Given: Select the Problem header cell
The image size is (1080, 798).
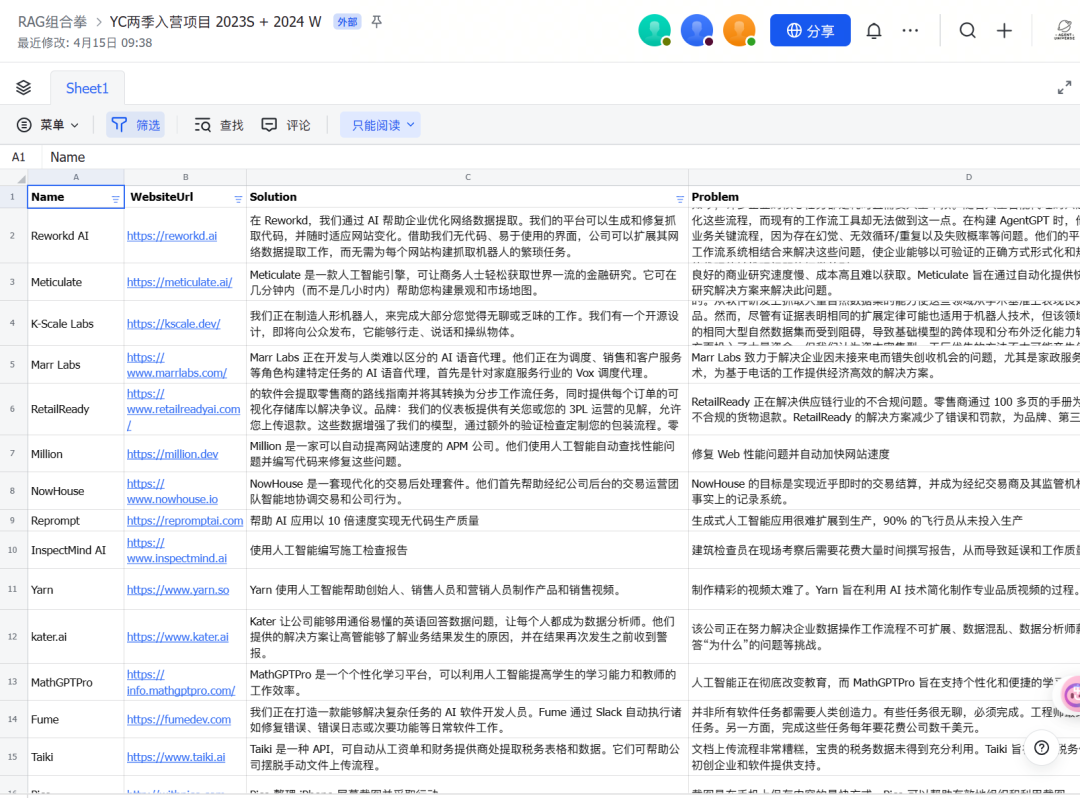Looking at the screenshot, I should [884, 197].
